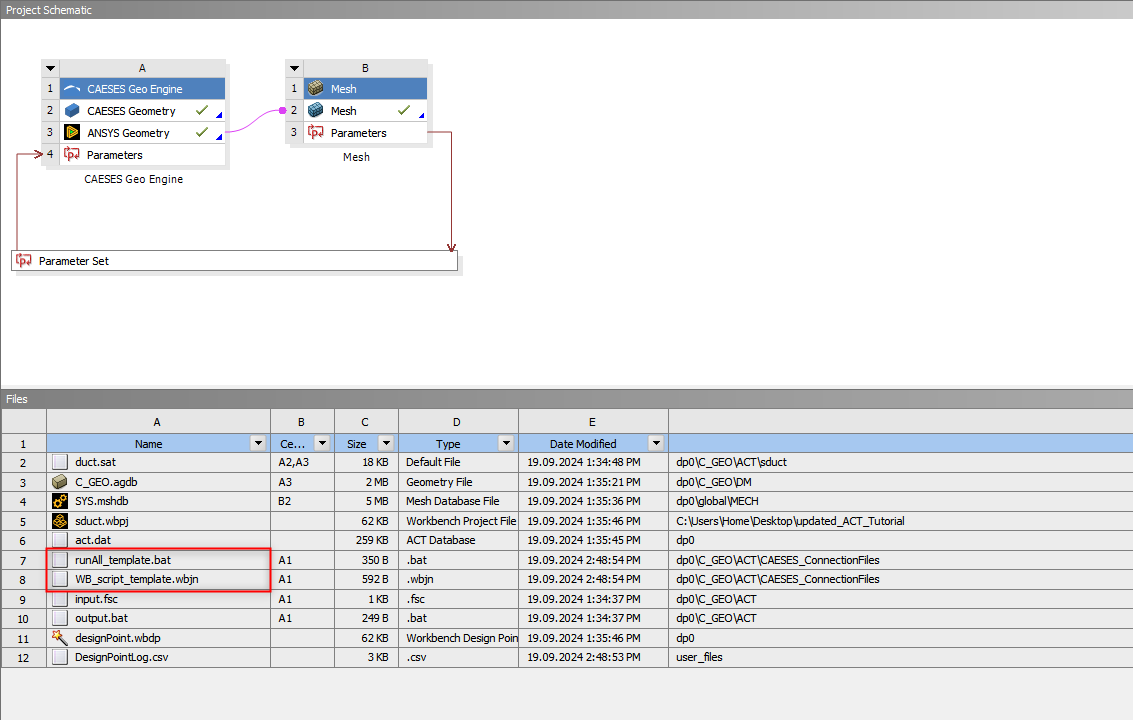
Task: Click Parameters icon in system B
Action: [x=316, y=132]
